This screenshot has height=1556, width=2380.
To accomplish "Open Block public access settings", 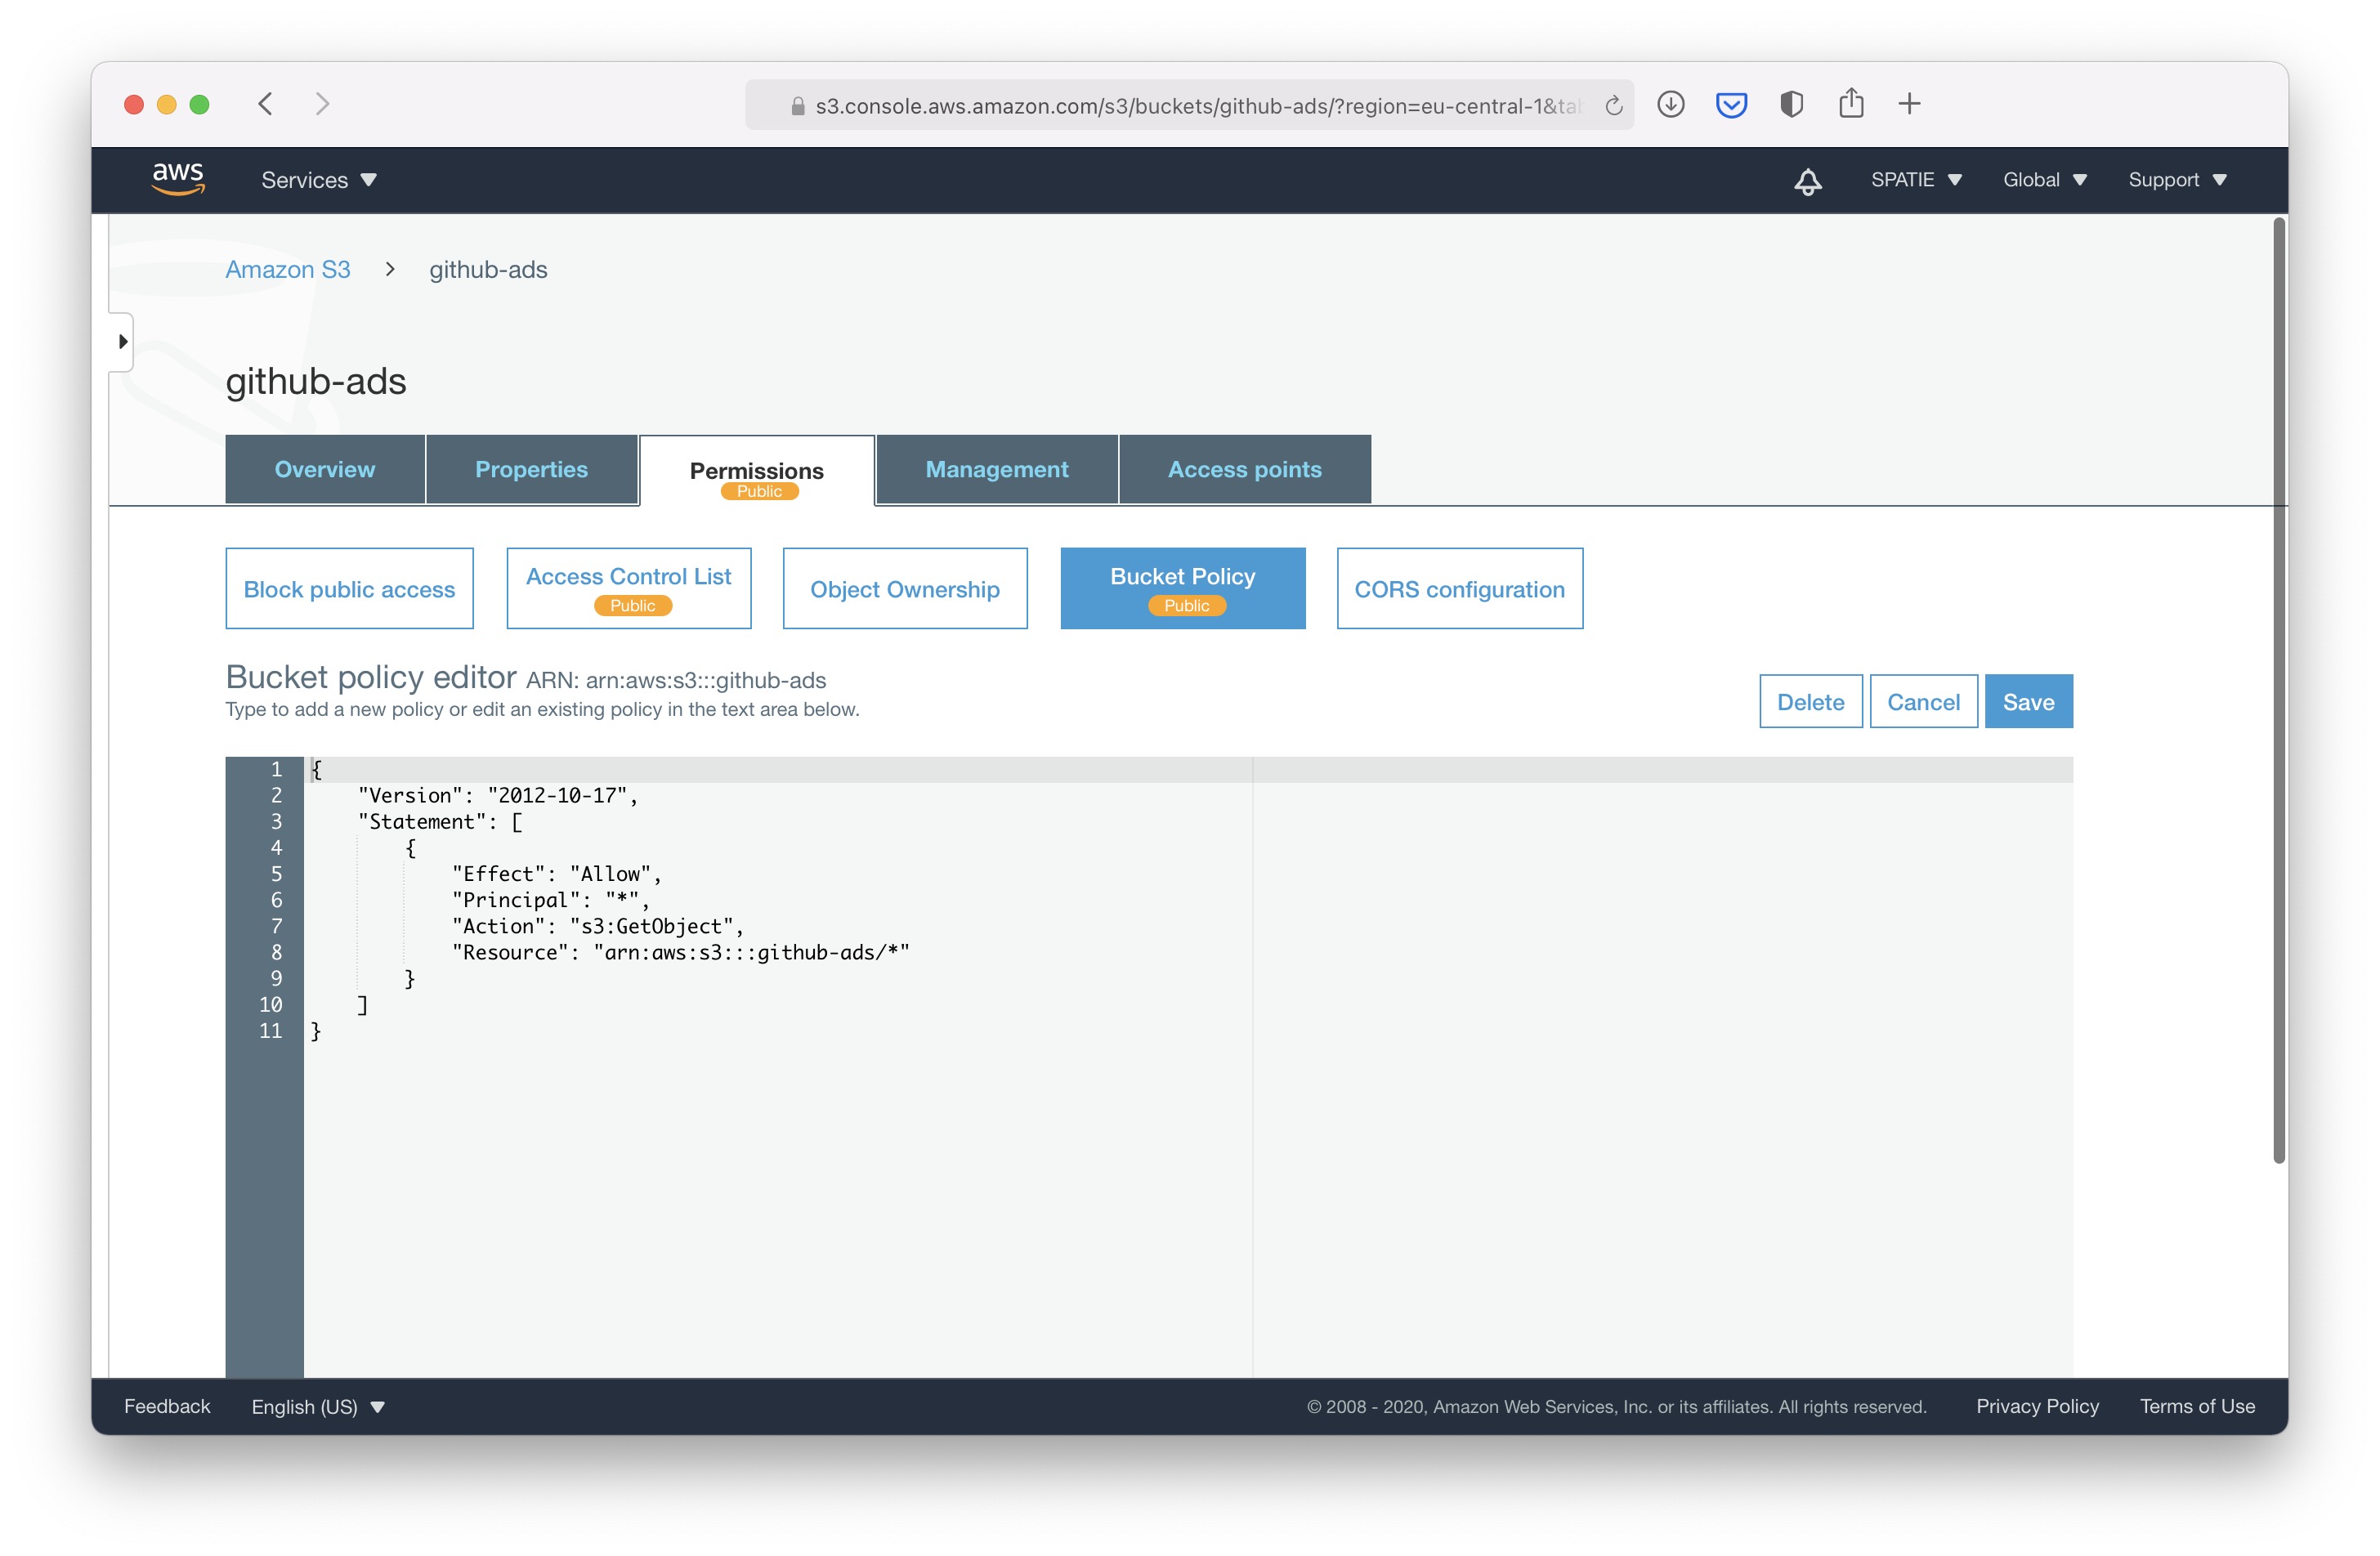I will point(349,589).
